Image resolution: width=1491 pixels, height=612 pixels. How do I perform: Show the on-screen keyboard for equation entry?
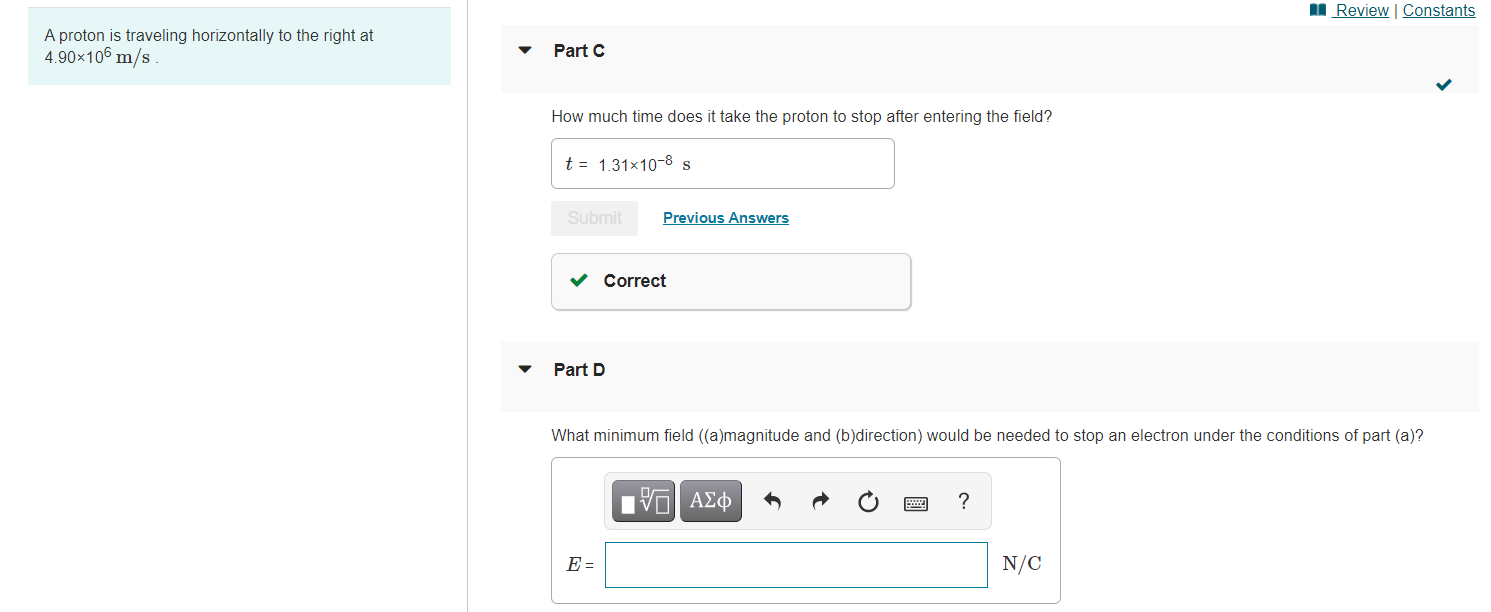coord(915,502)
